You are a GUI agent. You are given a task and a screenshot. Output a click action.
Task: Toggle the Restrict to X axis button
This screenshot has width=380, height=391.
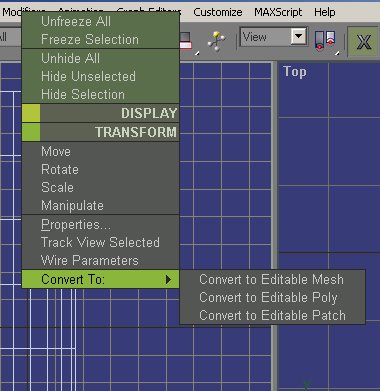coord(363,42)
